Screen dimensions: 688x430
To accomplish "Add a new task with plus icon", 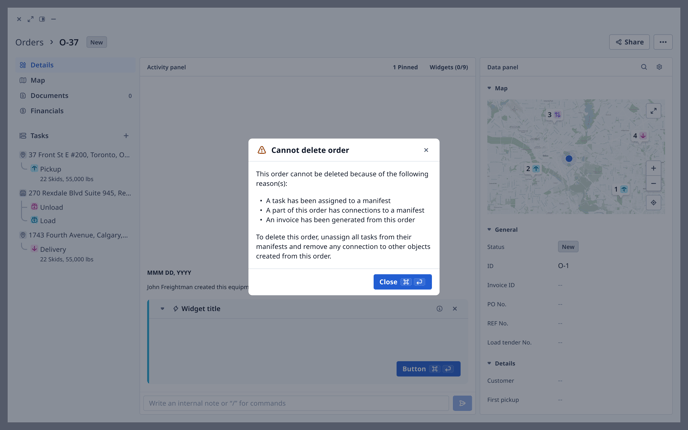I will point(126,136).
